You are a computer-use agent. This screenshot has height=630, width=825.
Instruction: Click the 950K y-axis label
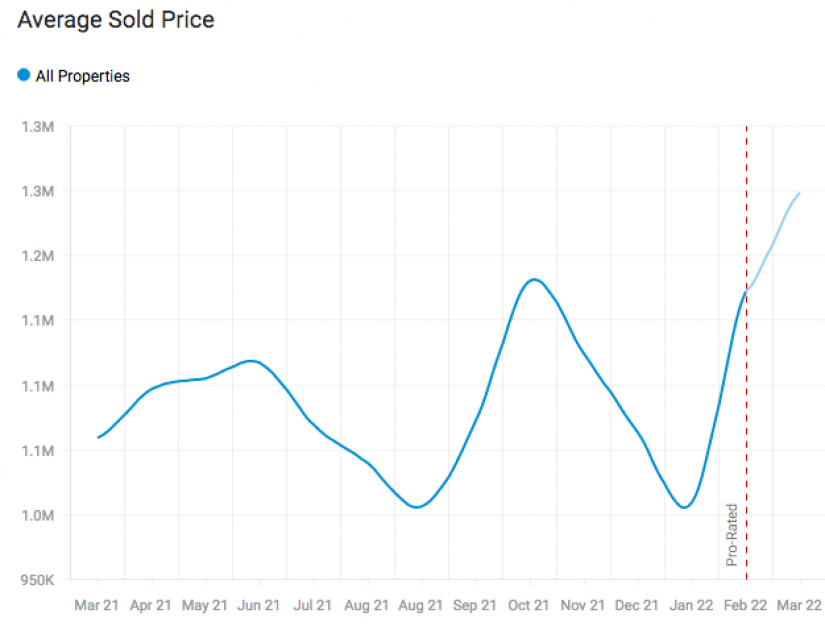[37, 580]
